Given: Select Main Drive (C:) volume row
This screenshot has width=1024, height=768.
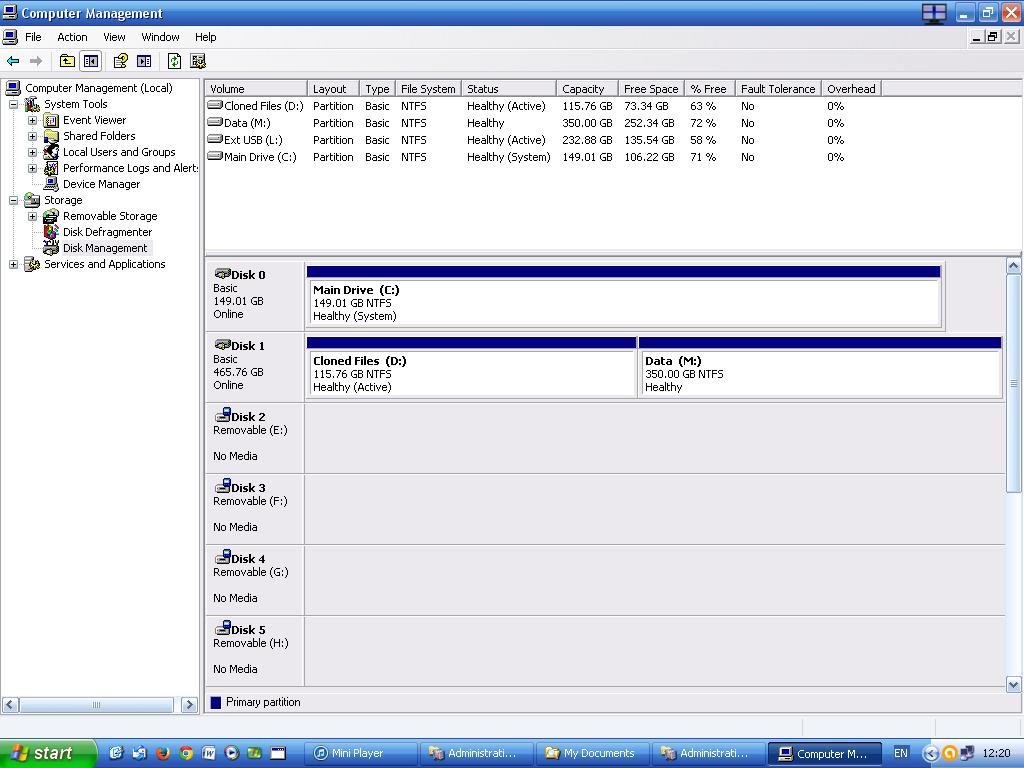Looking at the screenshot, I should pos(526,157).
